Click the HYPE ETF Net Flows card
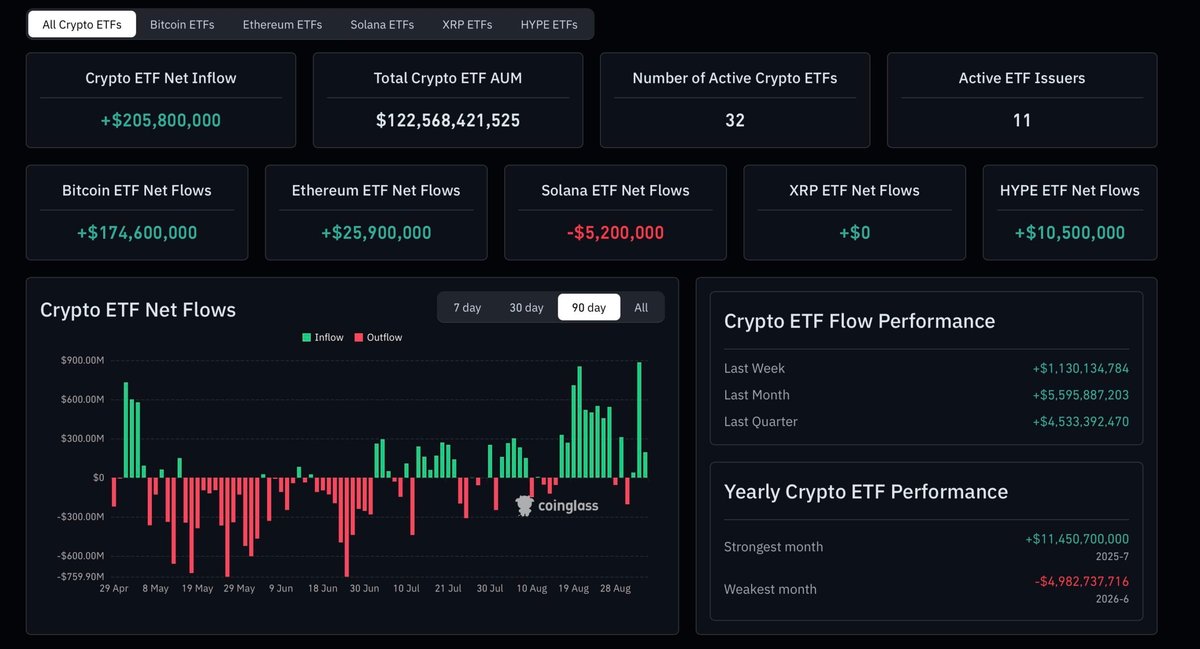 click(x=1070, y=212)
